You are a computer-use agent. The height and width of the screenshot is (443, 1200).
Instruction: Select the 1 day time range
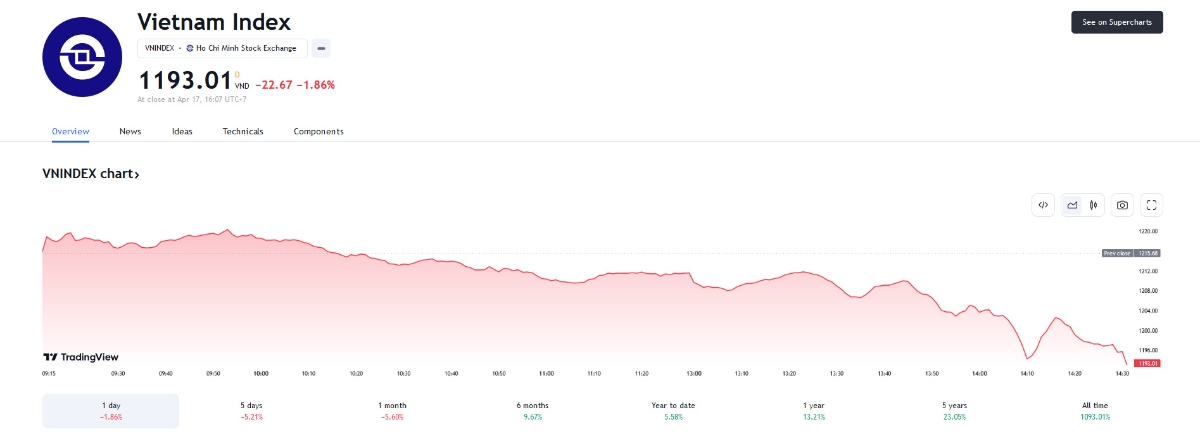111,410
